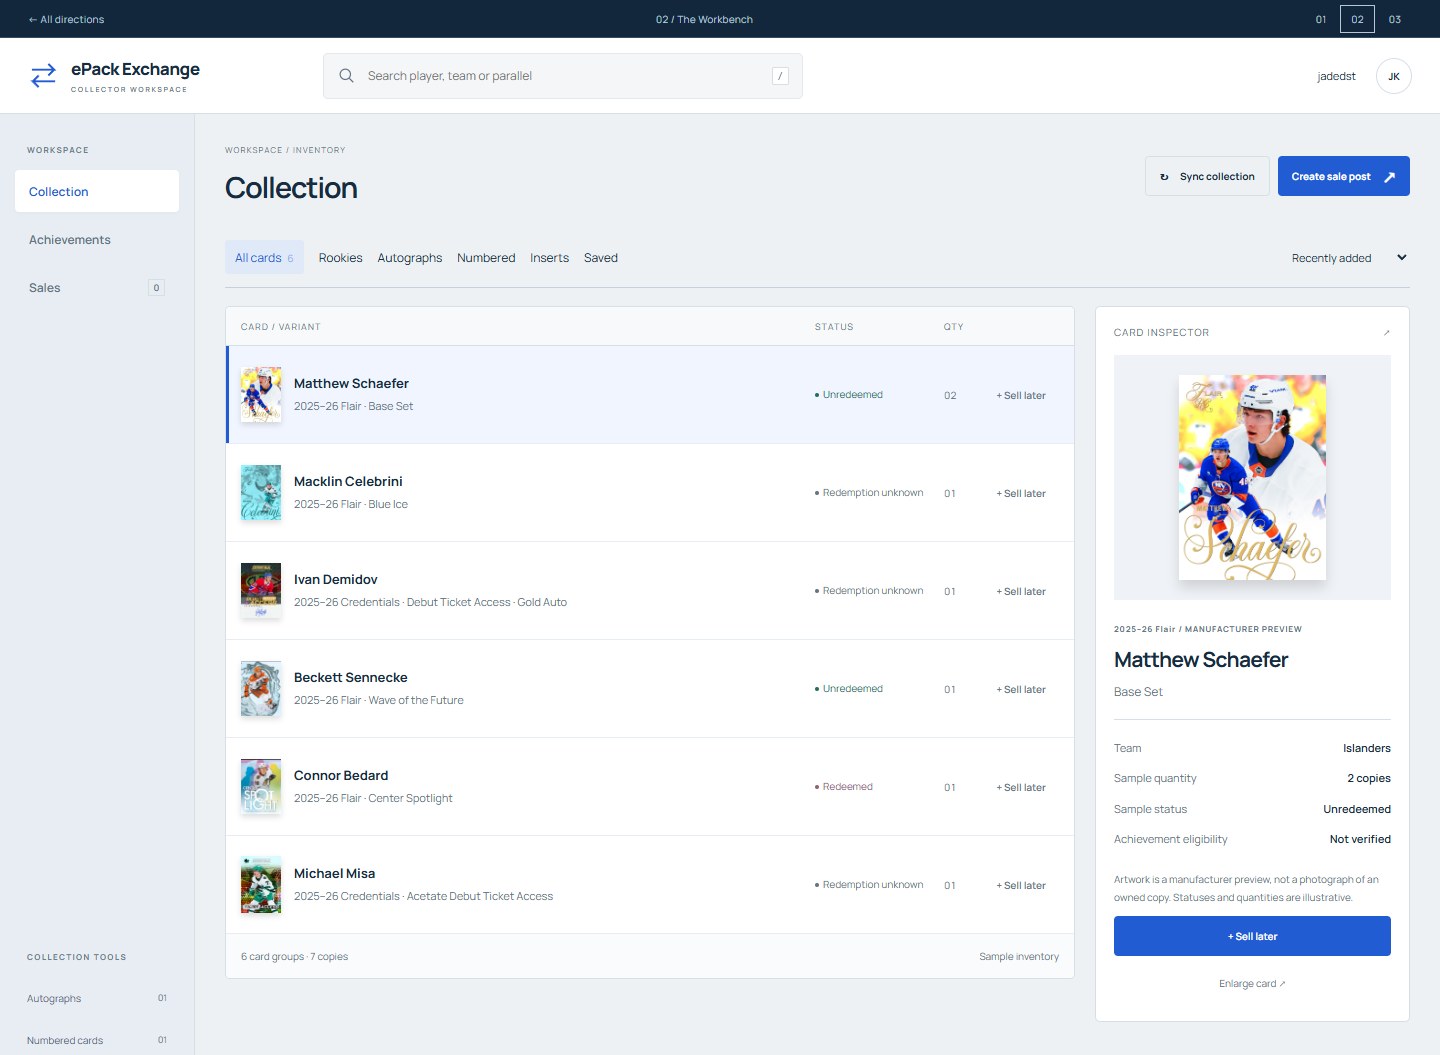The height and width of the screenshot is (1055, 1440).
Task: Click the Not verified eligibility value
Action: click(x=1360, y=839)
